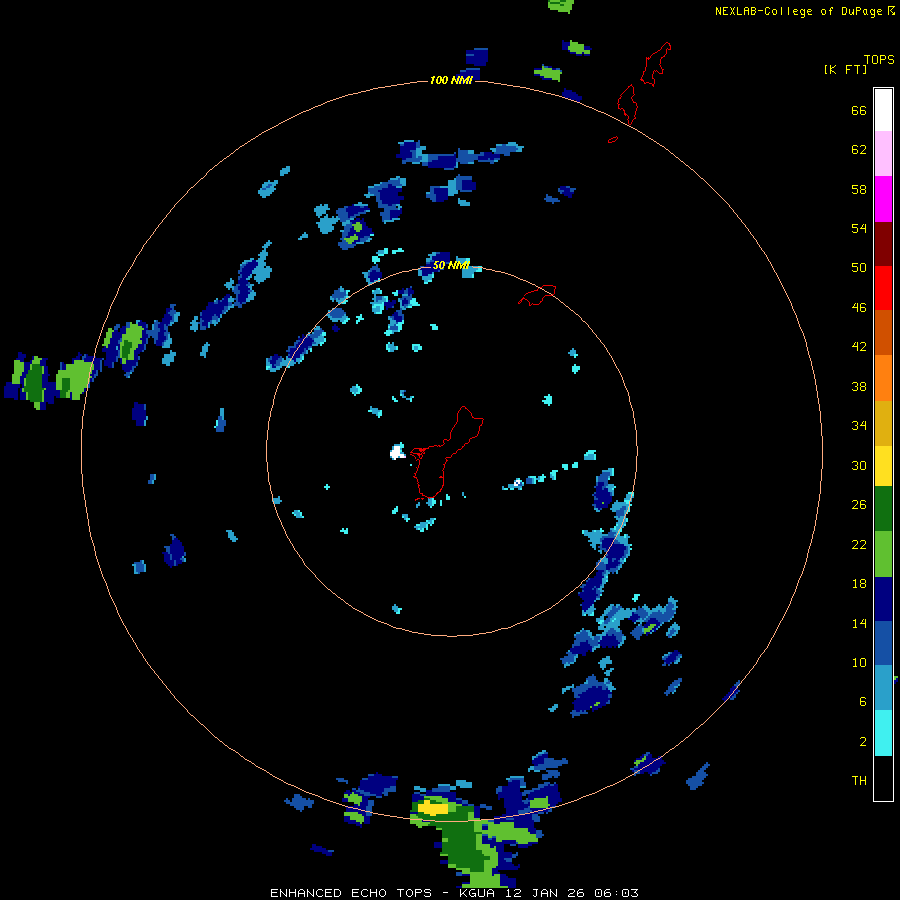The height and width of the screenshot is (900, 900).
Task: Click the 30 scale label
Action: pos(859,465)
